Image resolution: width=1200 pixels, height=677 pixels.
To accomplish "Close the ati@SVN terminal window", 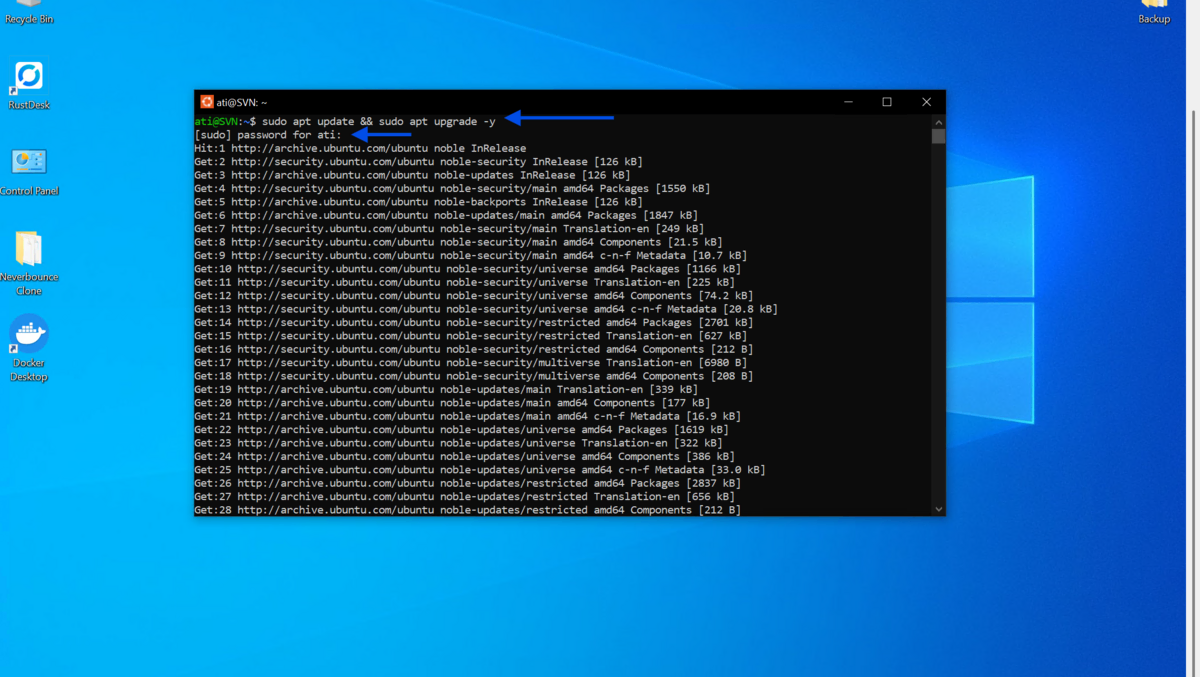I will (x=926, y=102).
